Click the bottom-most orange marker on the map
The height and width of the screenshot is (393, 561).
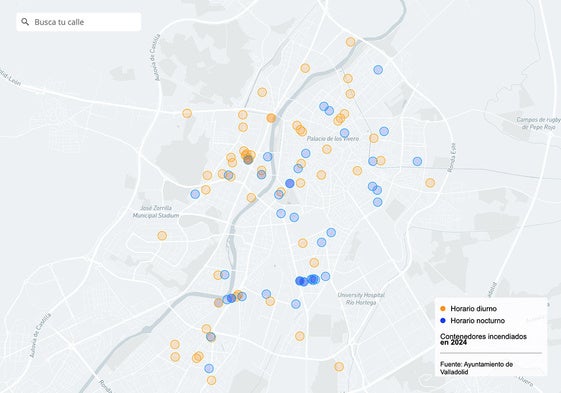(211, 380)
